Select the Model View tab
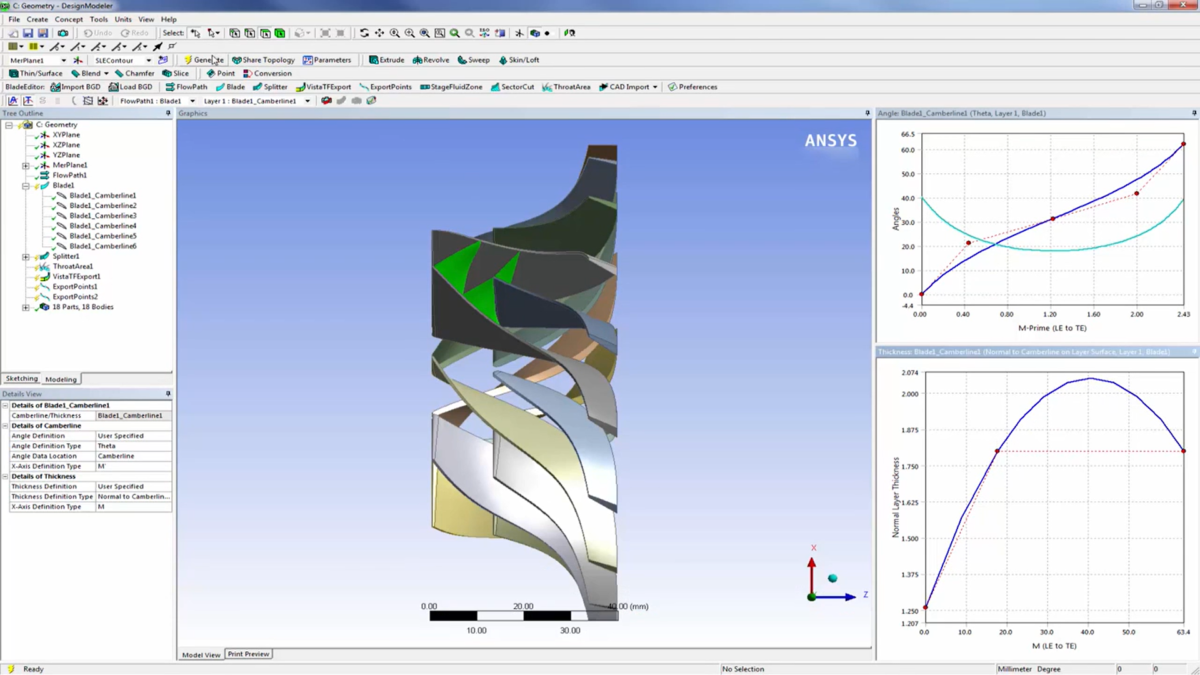Viewport: 1200px width, 675px height. [x=201, y=655]
